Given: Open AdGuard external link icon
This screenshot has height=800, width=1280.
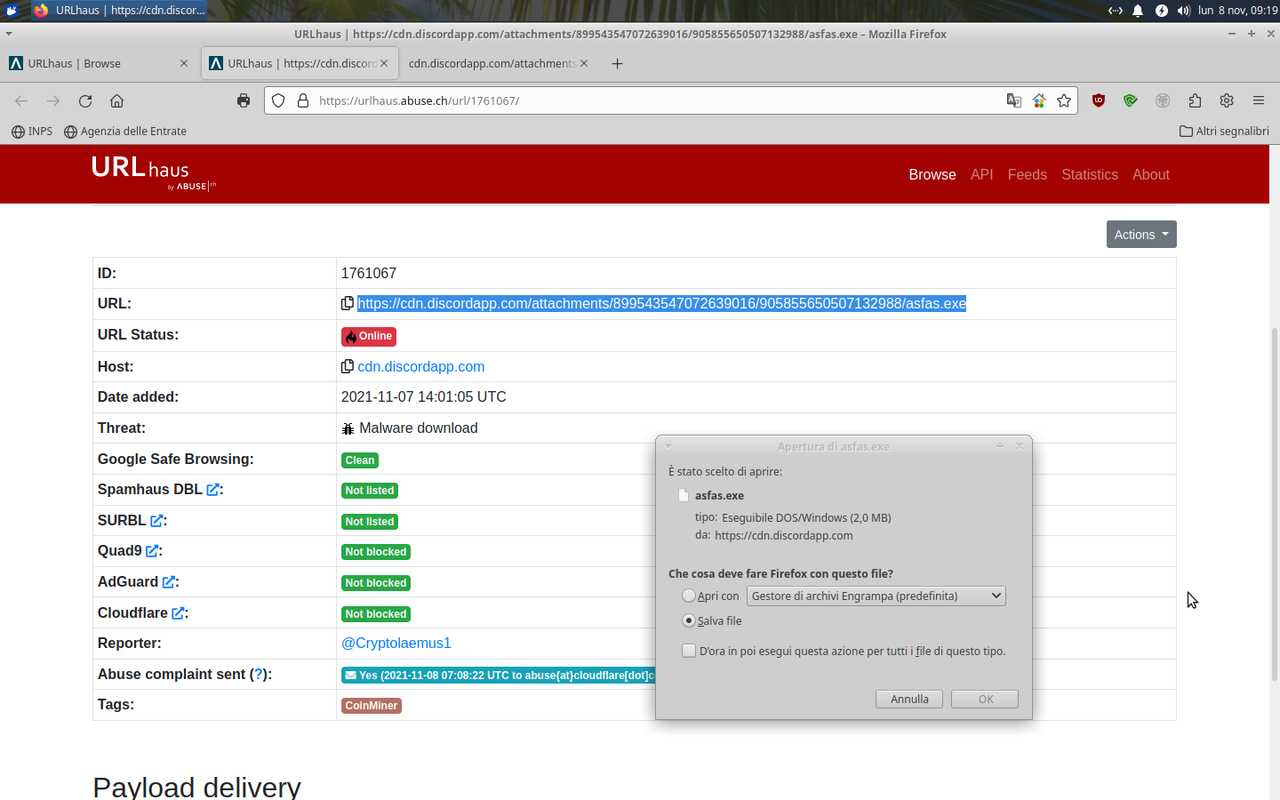Looking at the screenshot, I should pyautogui.click(x=169, y=582).
